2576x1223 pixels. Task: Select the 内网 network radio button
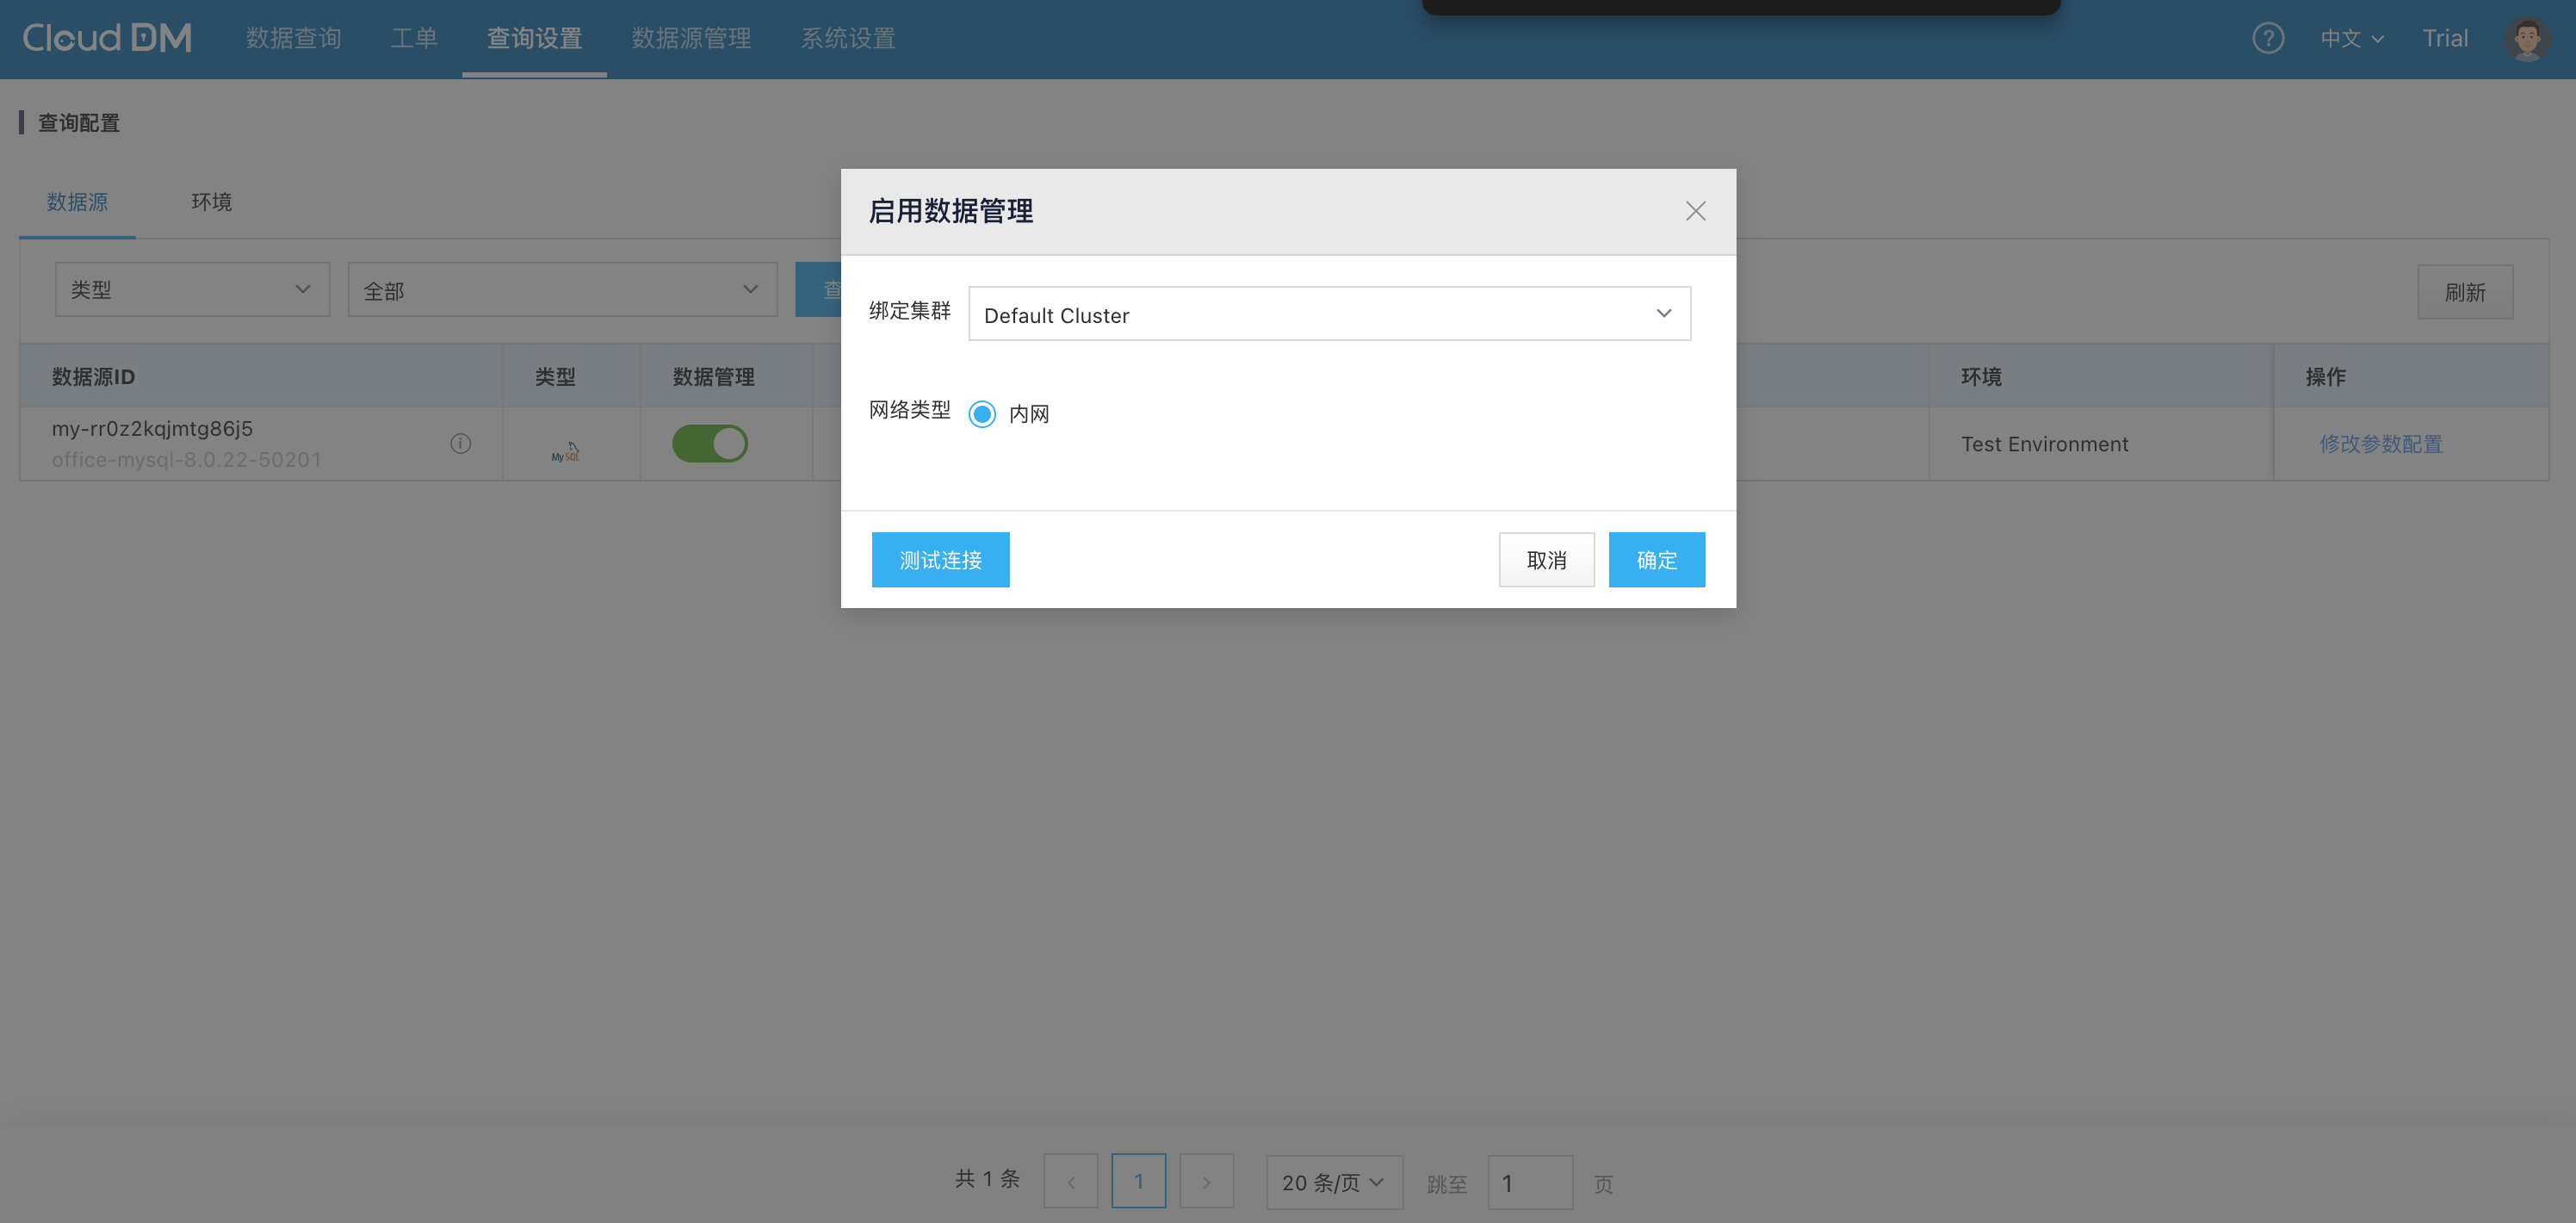tap(982, 414)
